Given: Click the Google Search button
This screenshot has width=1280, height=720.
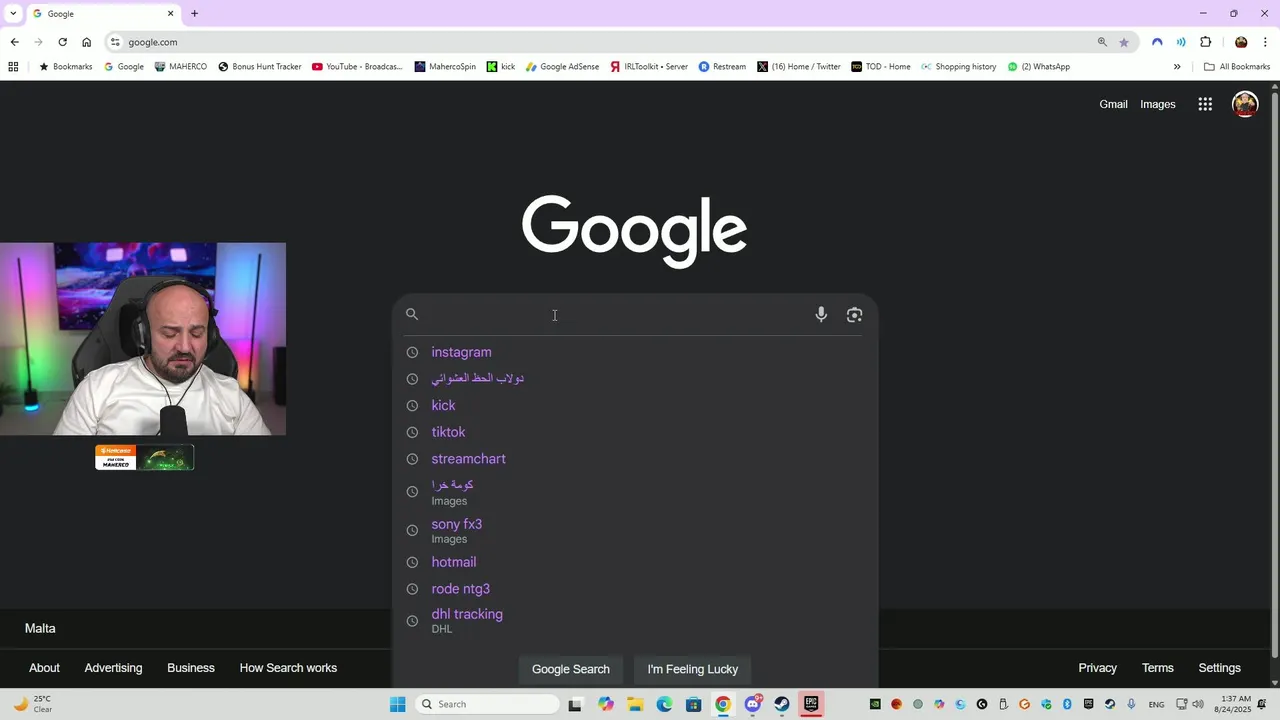Looking at the screenshot, I should tap(571, 669).
